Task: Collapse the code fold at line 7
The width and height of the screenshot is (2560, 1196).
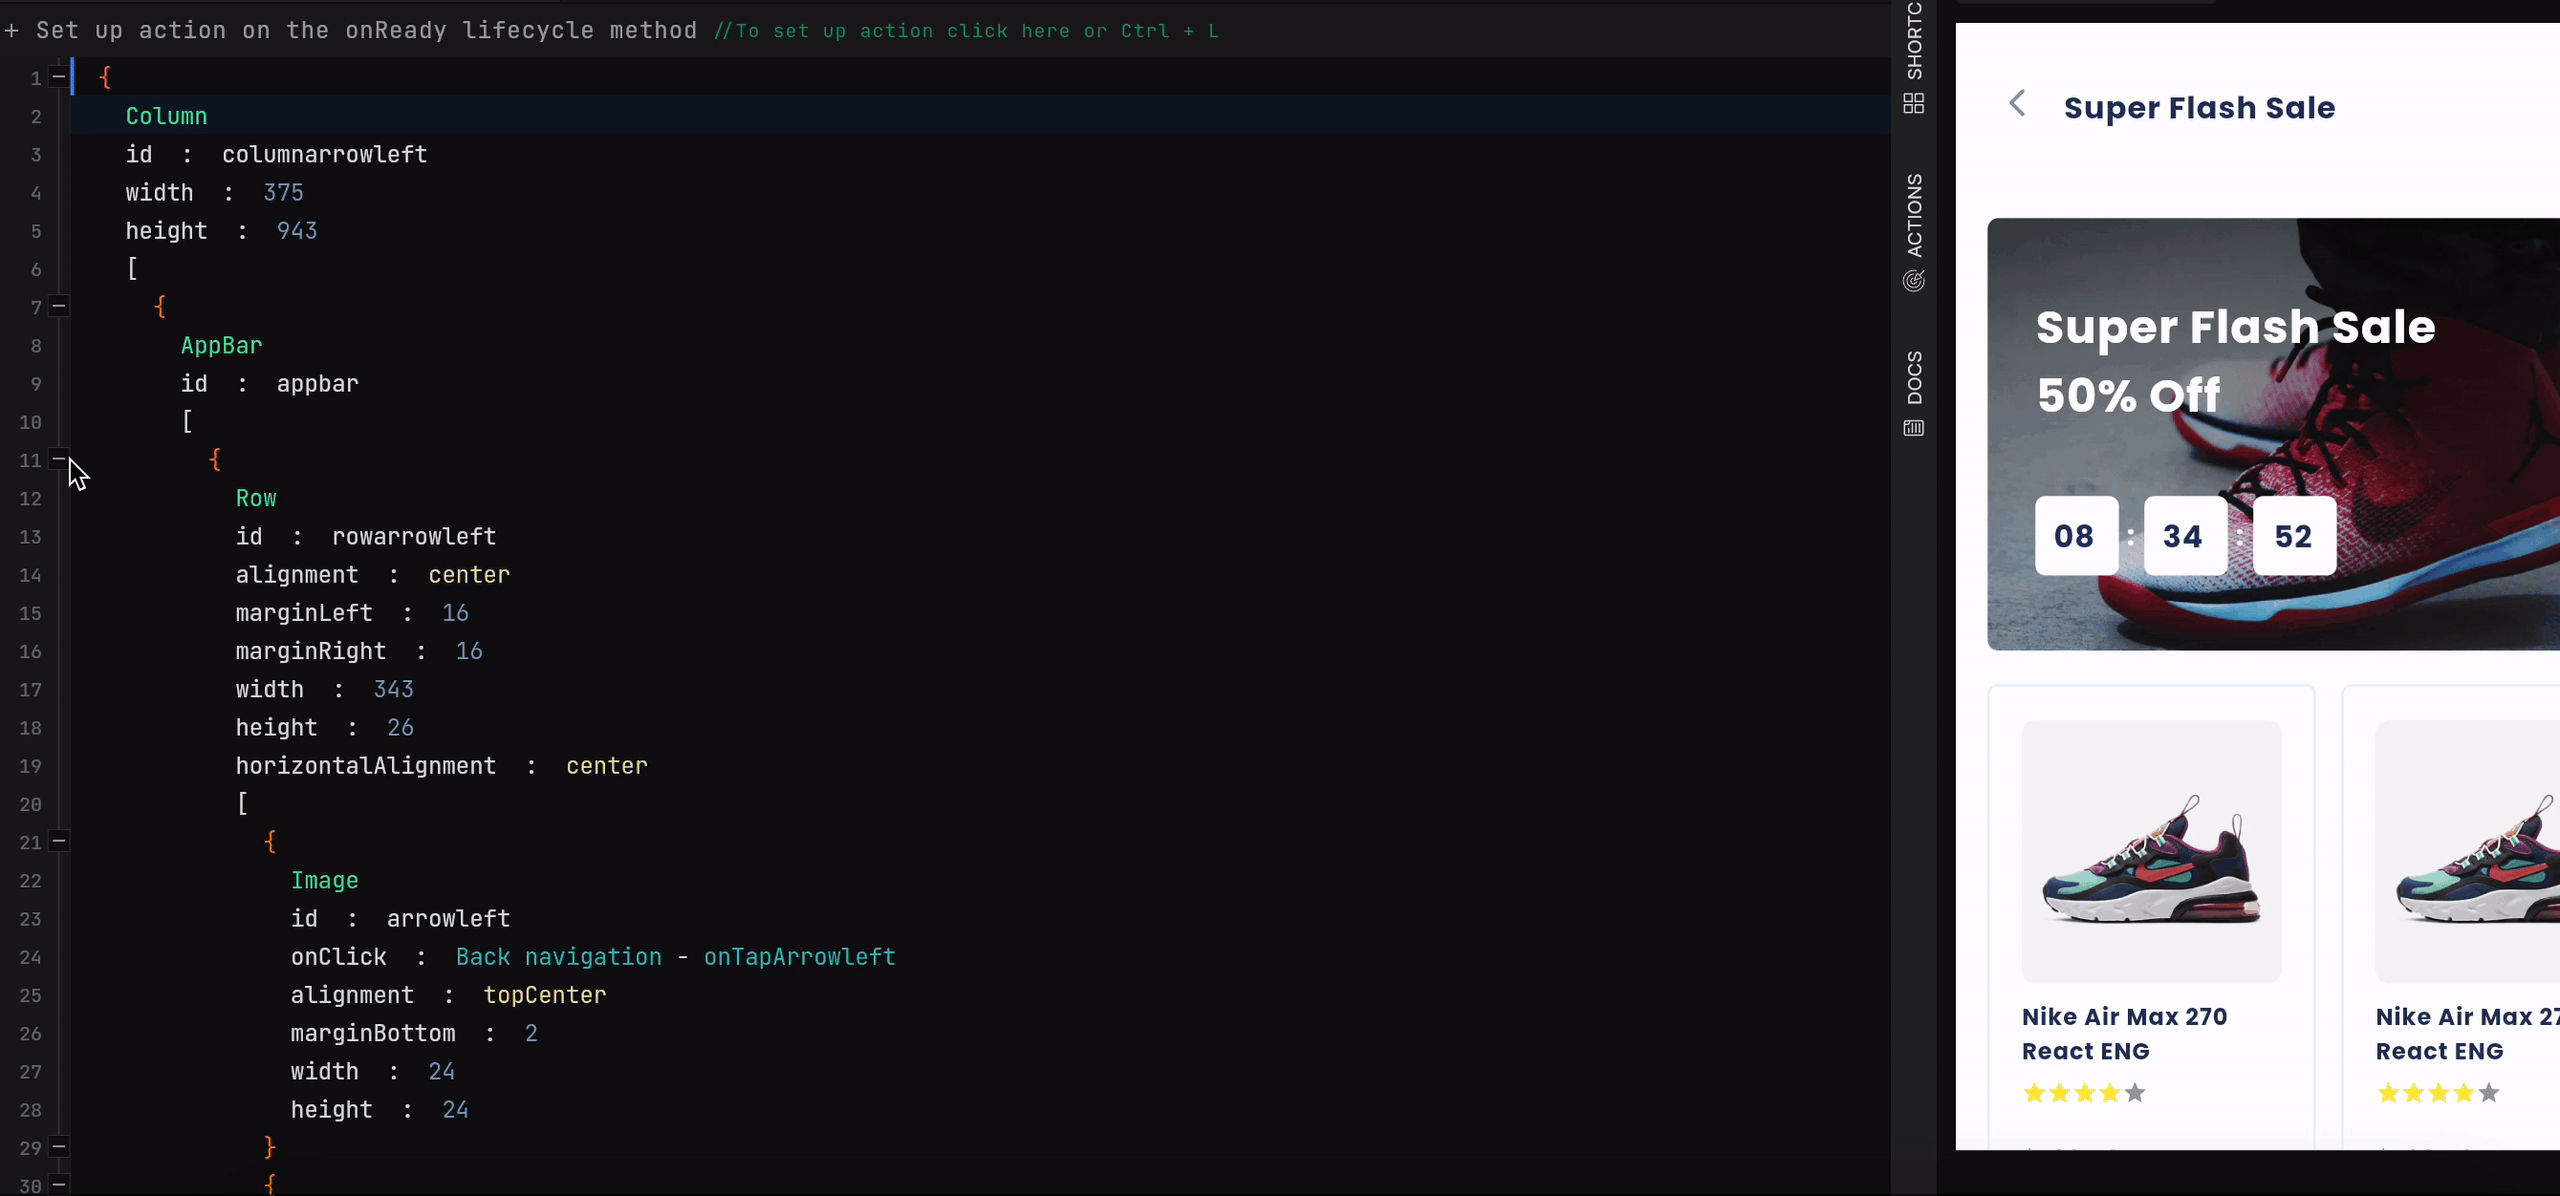Action: click(x=59, y=306)
